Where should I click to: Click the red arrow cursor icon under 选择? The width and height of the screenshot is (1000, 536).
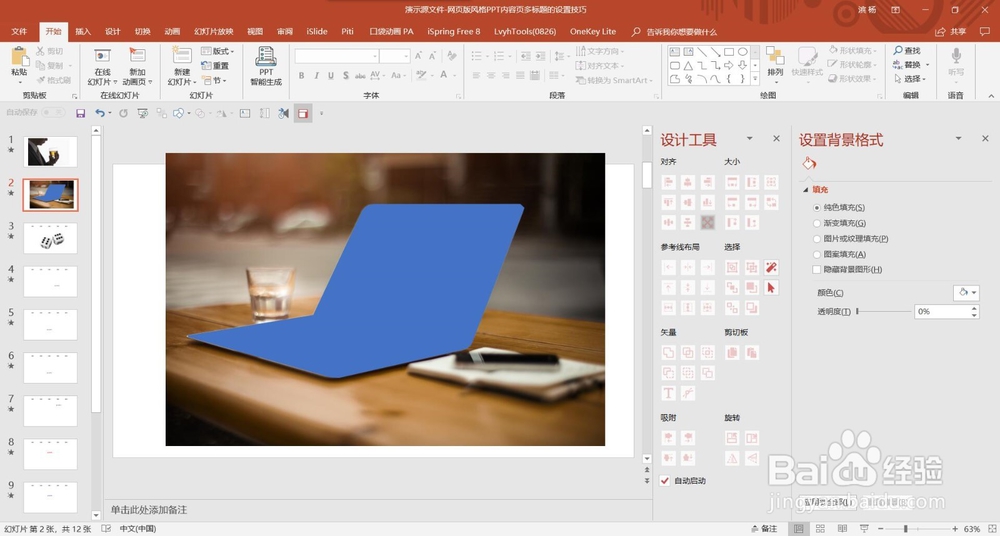[771, 288]
